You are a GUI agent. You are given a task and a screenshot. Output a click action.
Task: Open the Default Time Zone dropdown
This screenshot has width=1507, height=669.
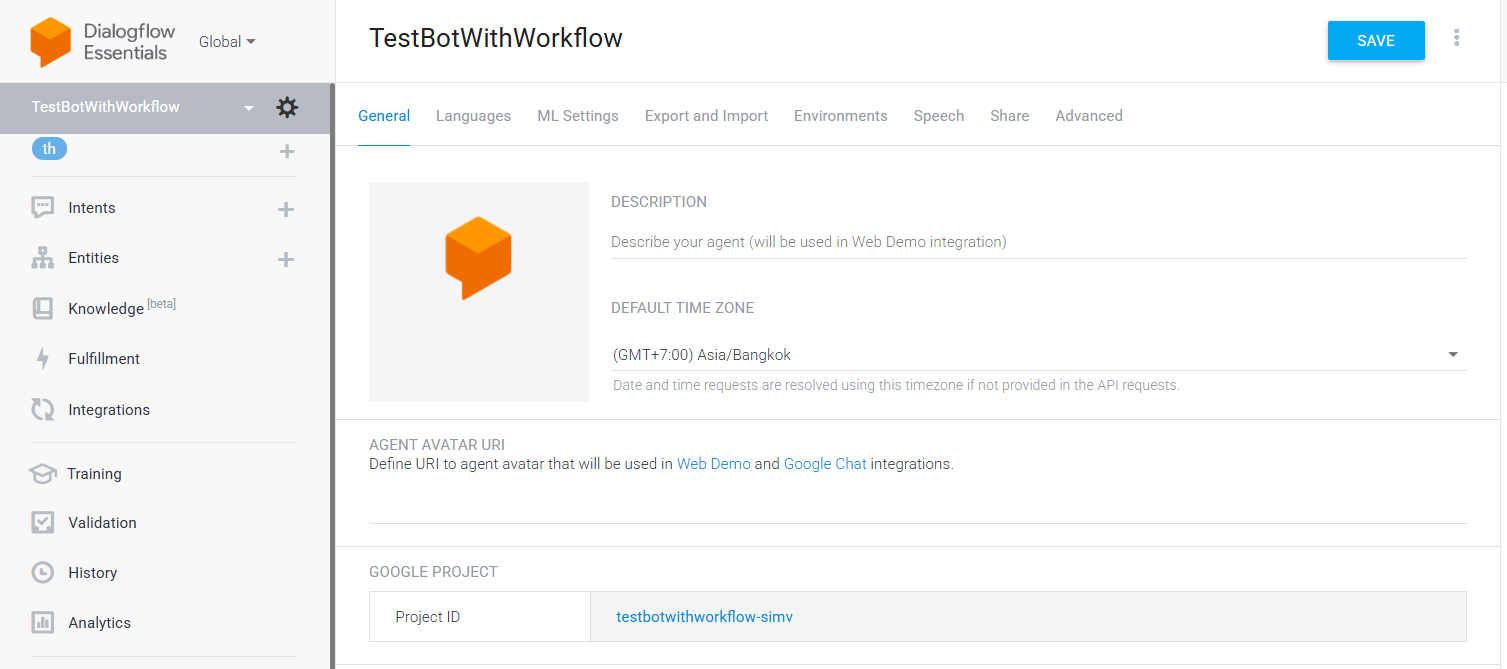[x=1038, y=355]
